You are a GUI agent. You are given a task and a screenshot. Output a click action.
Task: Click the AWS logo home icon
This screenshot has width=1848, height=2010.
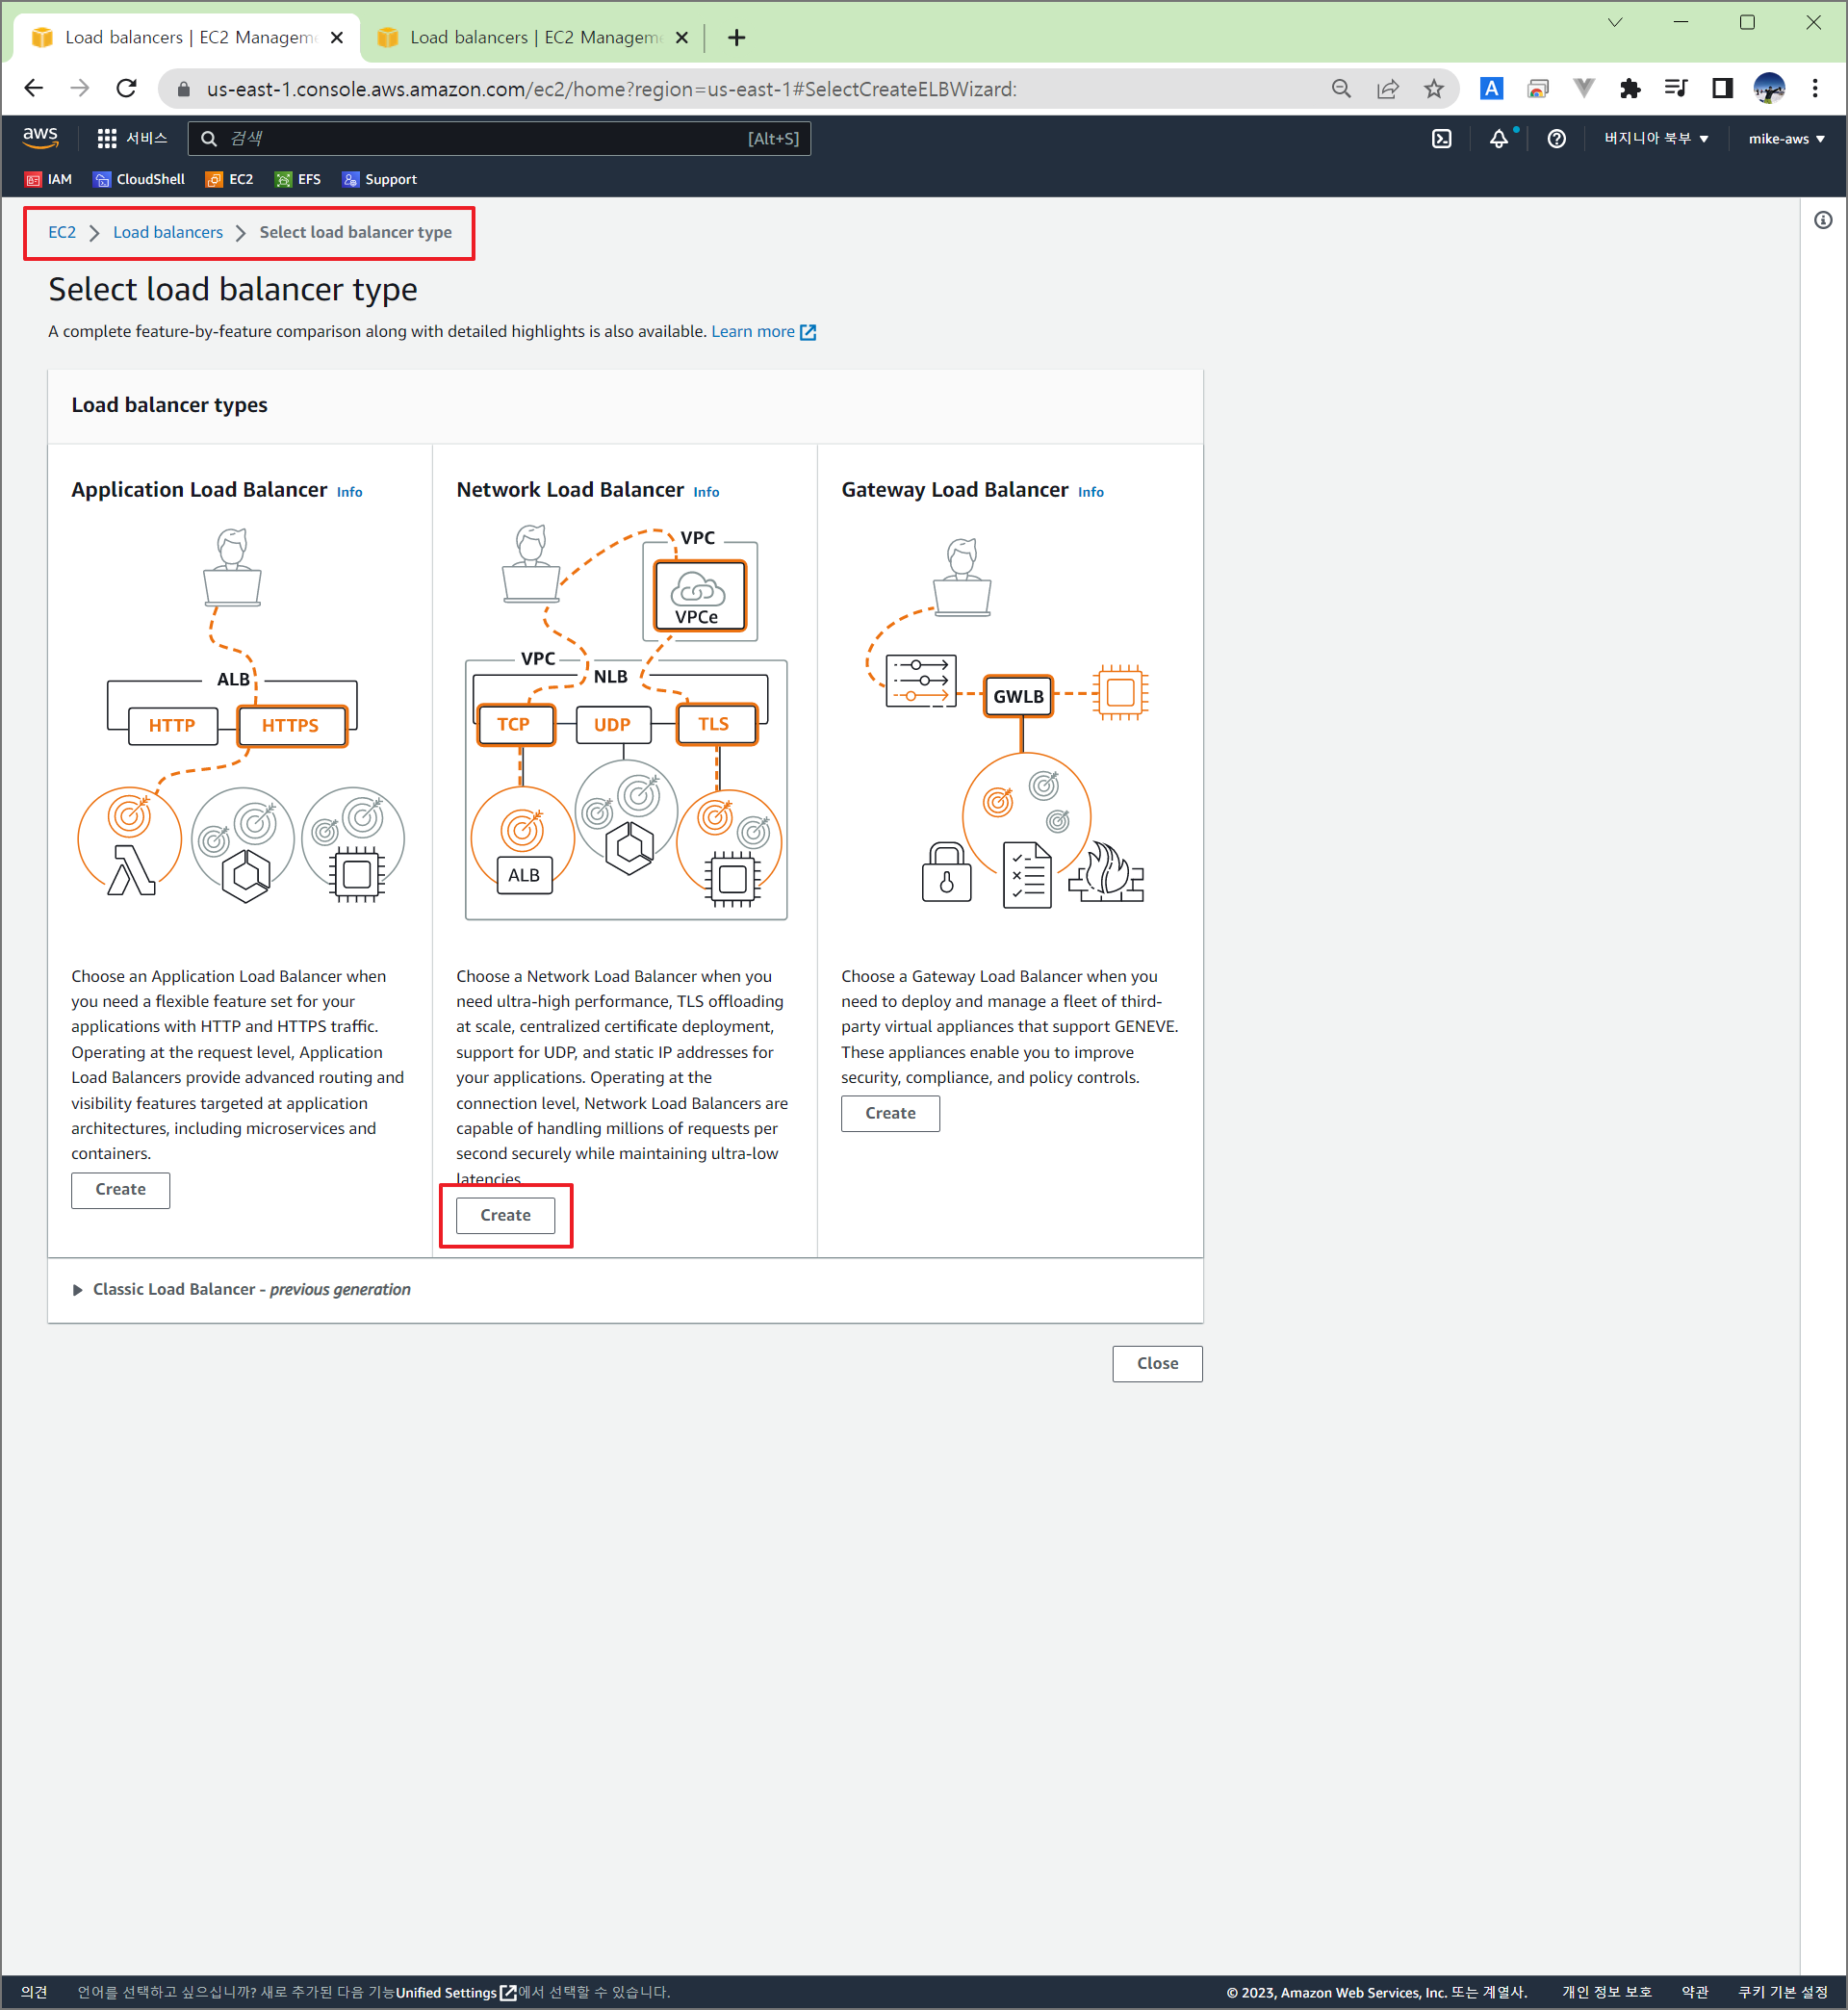[x=41, y=138]
